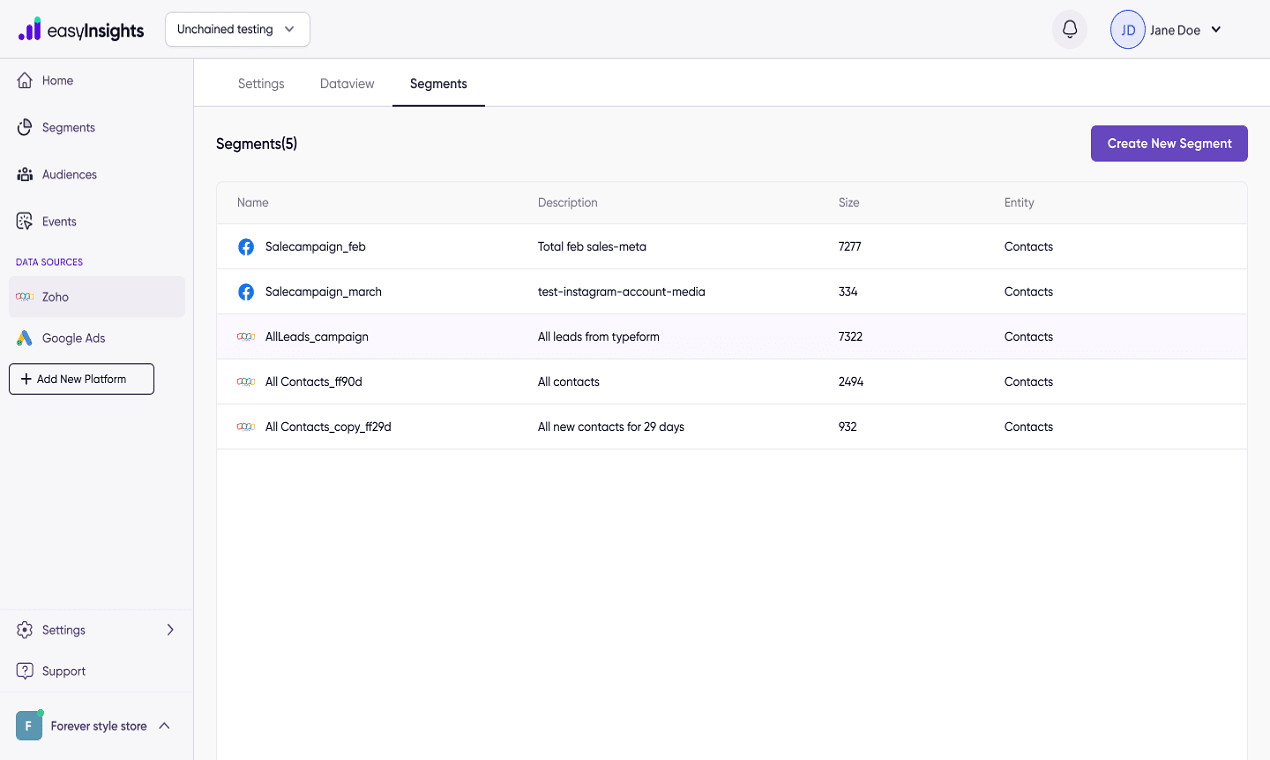The image size is (1270, 760).
Task: Open the Support page
Action: click(63, 671)
